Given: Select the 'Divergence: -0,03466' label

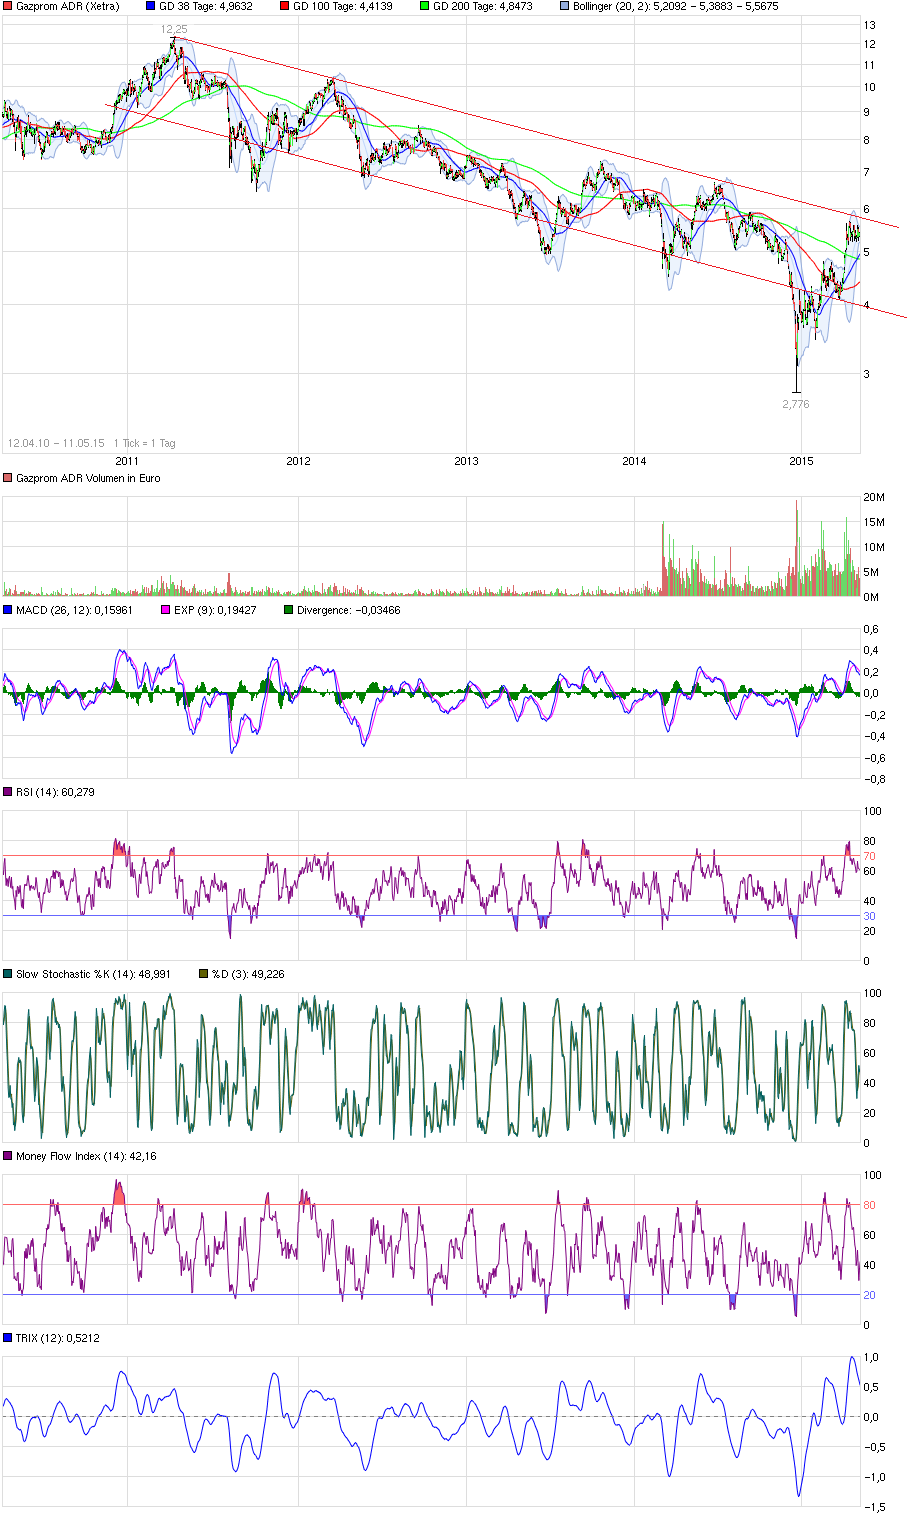Looking at the screenshot, I should (349, 610).
